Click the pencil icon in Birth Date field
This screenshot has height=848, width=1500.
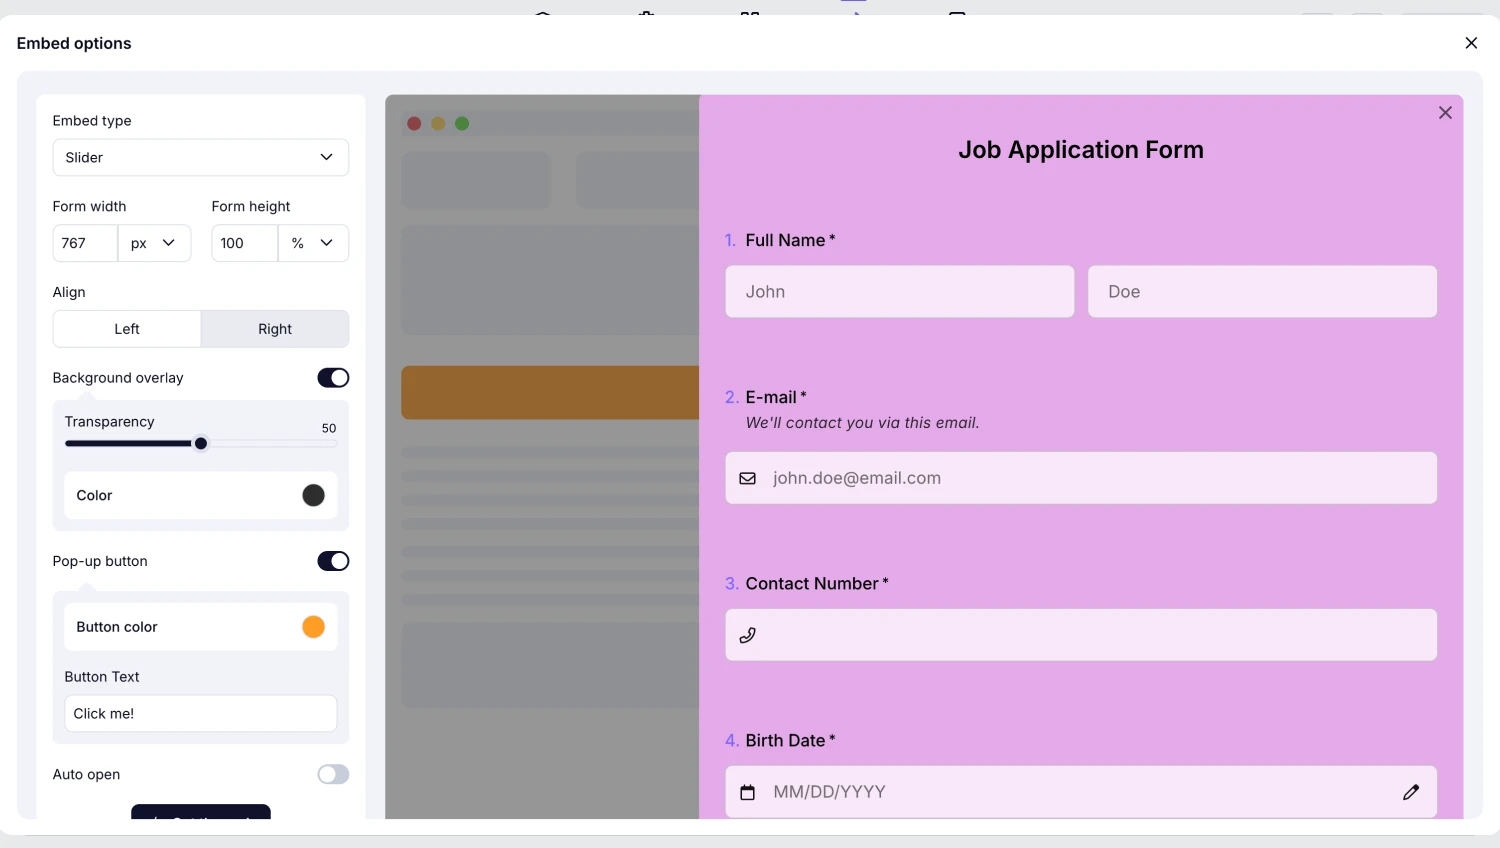click(x=1411, y=792)
